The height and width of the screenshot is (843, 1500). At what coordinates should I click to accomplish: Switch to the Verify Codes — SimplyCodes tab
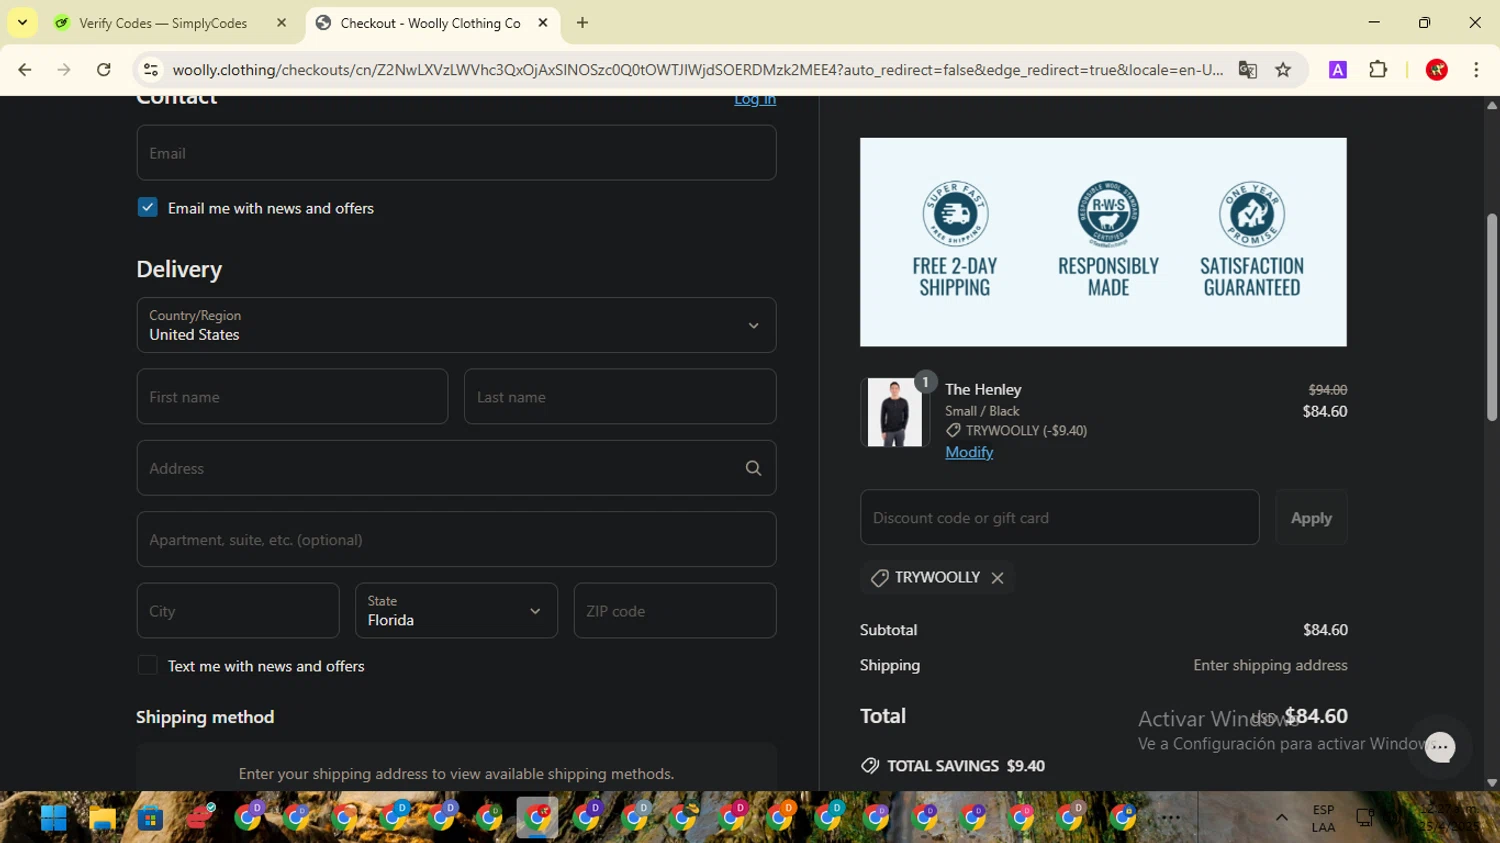[163, 23]
